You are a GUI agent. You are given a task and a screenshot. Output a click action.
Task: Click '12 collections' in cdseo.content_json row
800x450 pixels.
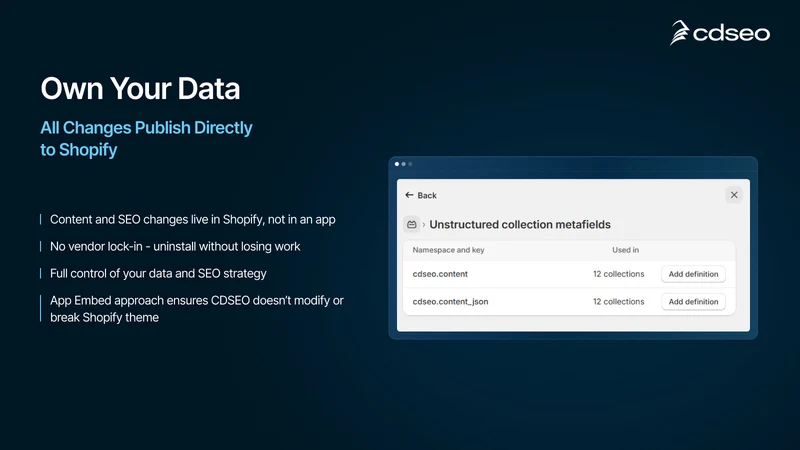(618, 302)
